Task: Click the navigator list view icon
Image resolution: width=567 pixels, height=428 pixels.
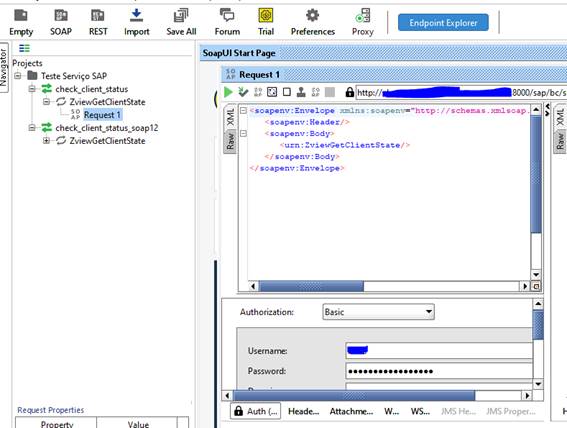Action: coord(24,48)
